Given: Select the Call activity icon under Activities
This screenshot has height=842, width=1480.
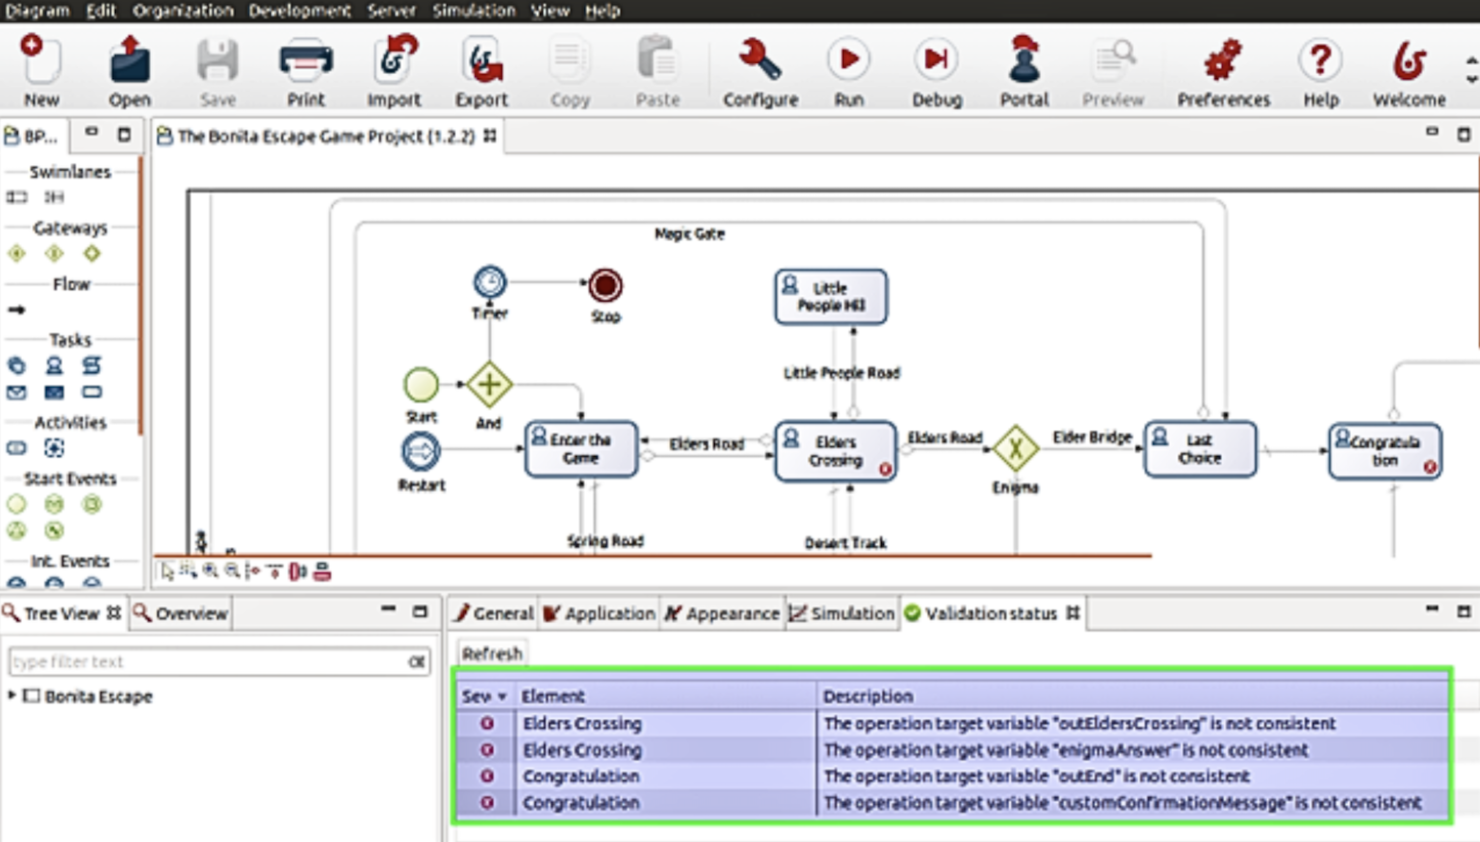Looking at the screenshot, I should tap(17, 448).
